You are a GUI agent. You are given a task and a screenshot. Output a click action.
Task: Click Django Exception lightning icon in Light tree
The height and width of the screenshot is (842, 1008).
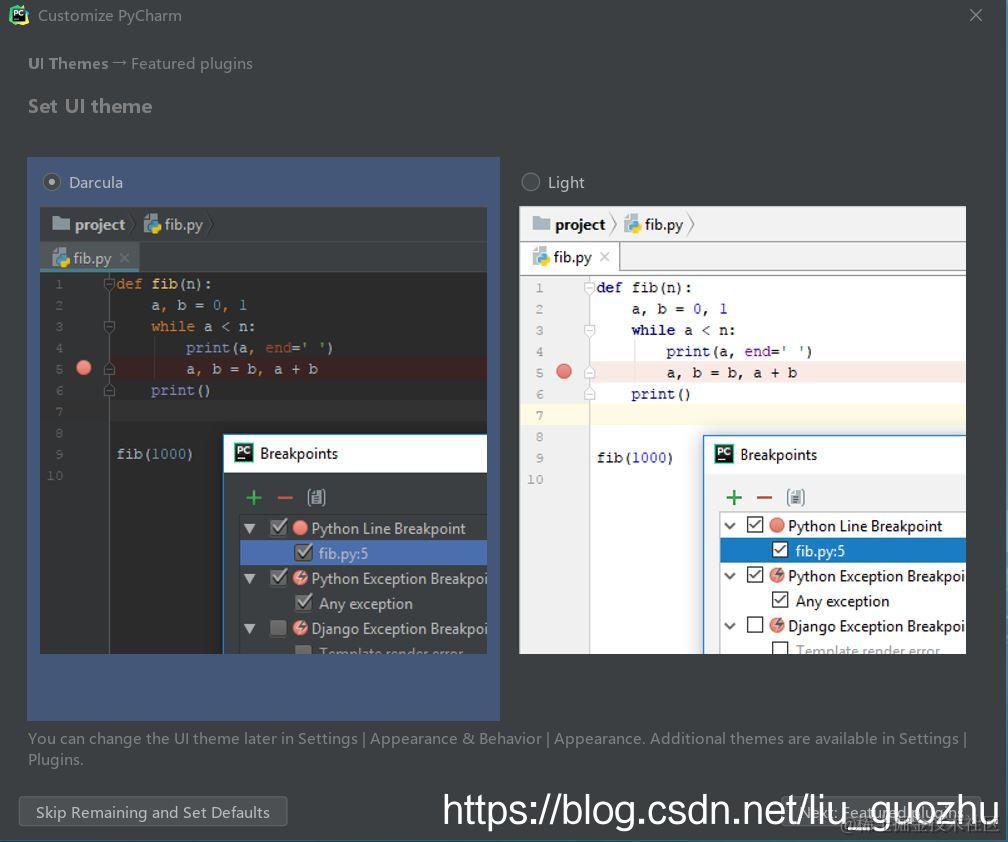pyautogui.click(x=777, y=625)
